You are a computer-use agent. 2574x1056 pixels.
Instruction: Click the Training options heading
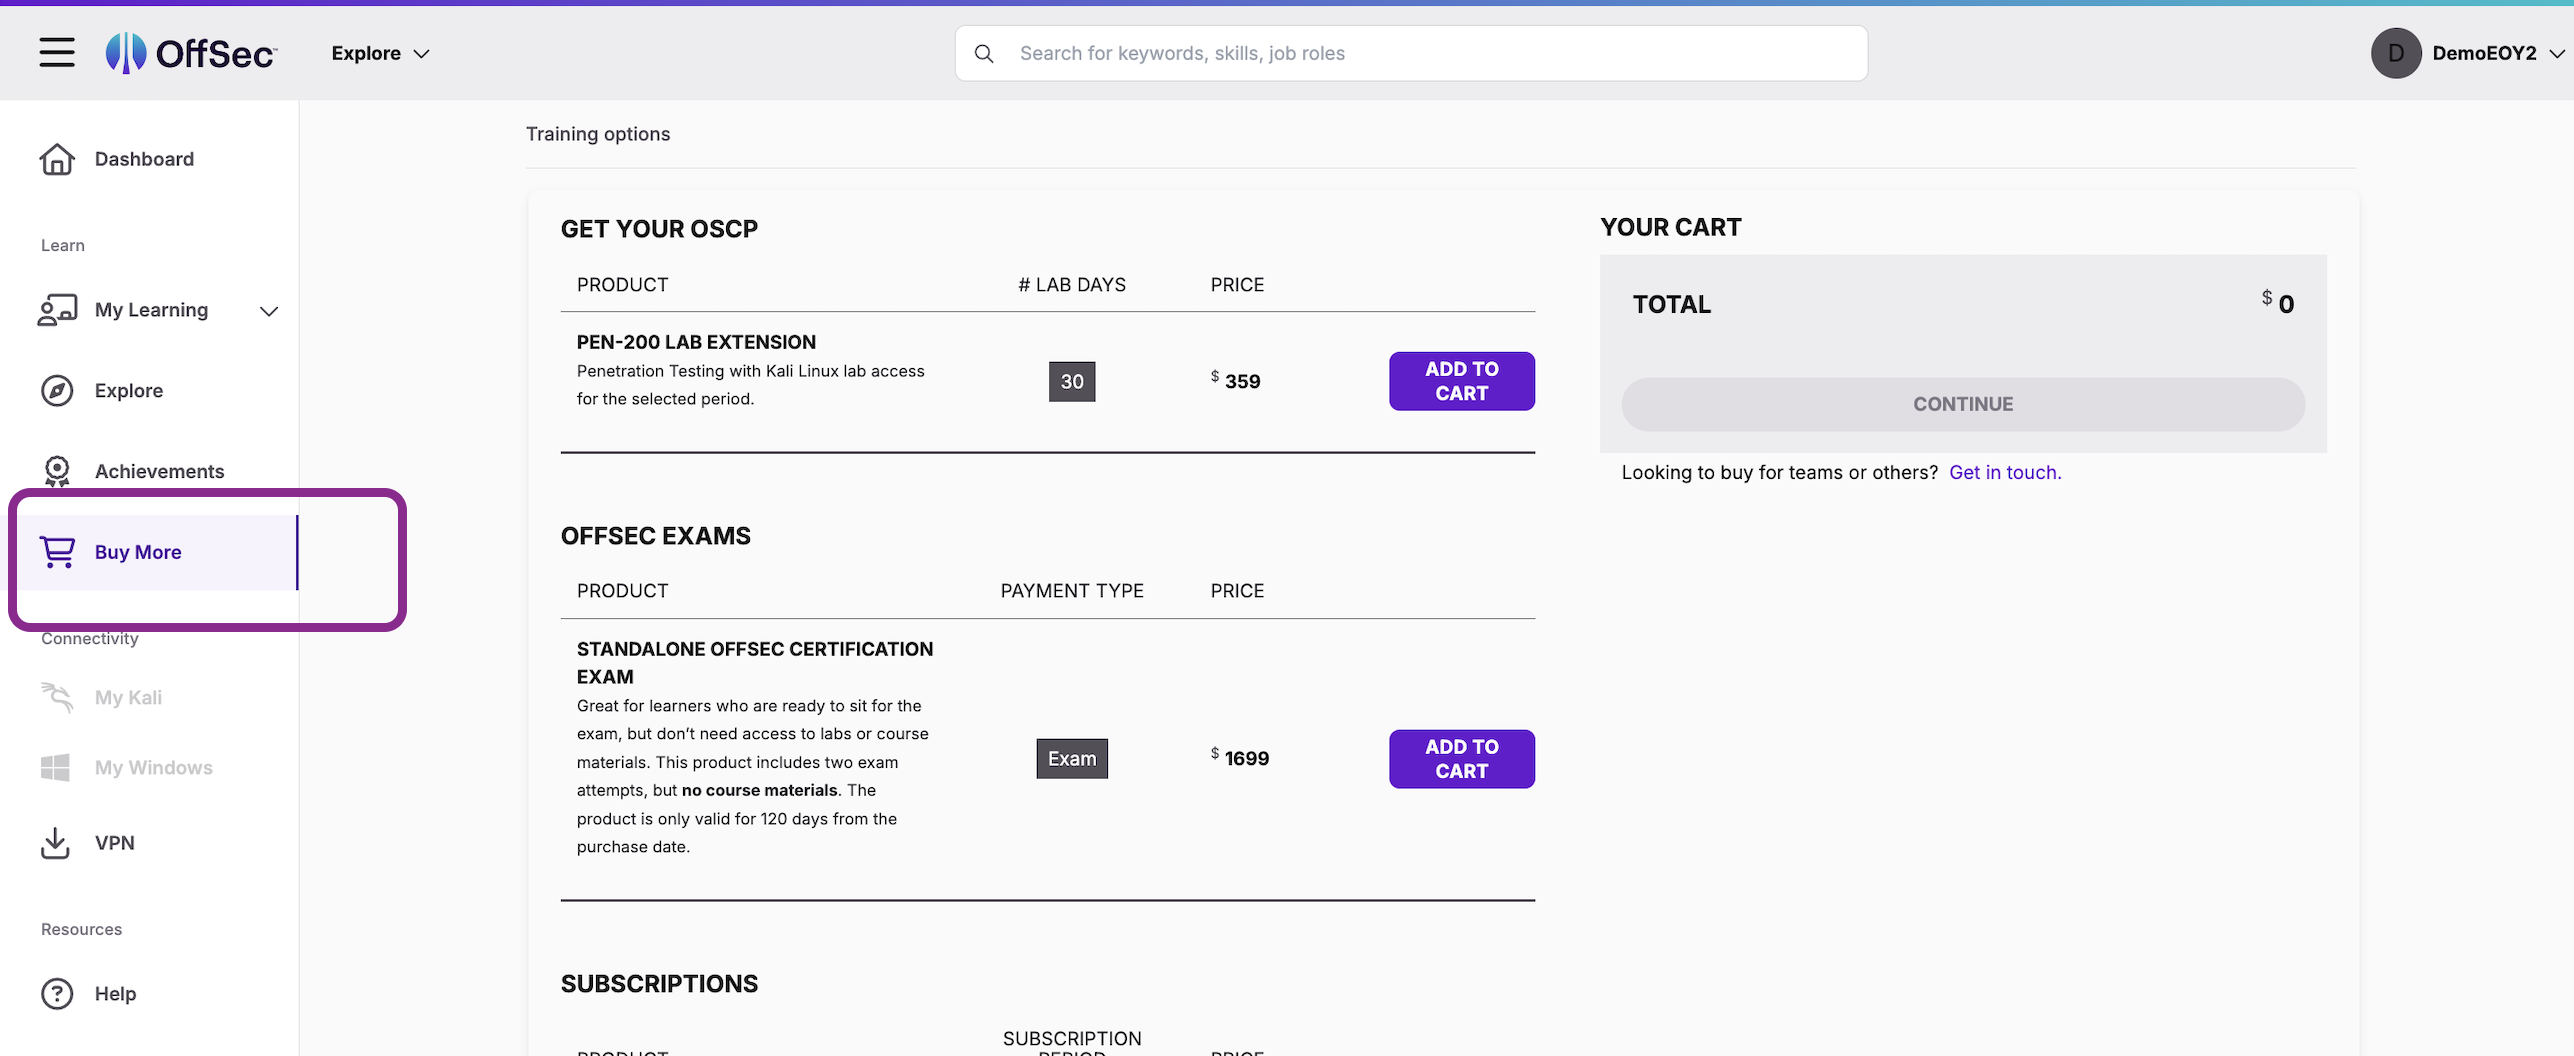pyautogui.click(x=598, y=134)
